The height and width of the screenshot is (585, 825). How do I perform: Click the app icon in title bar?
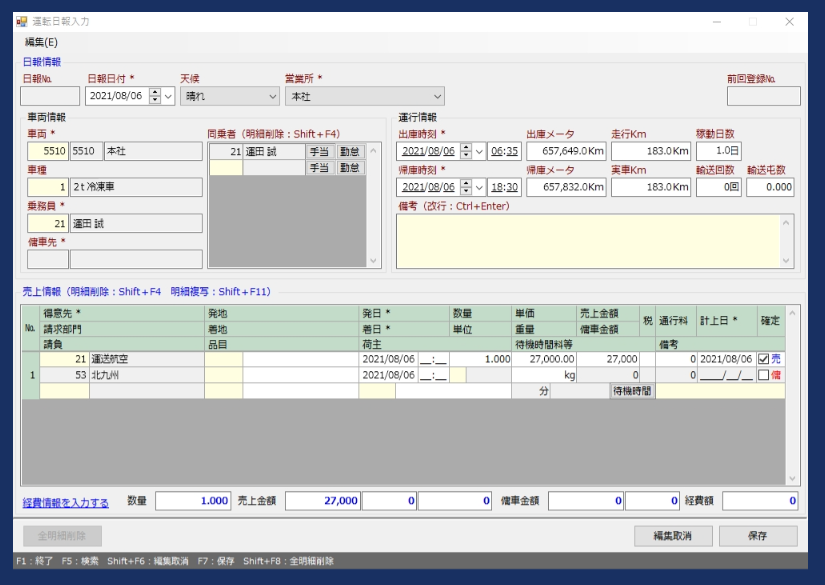pos(21,21)
